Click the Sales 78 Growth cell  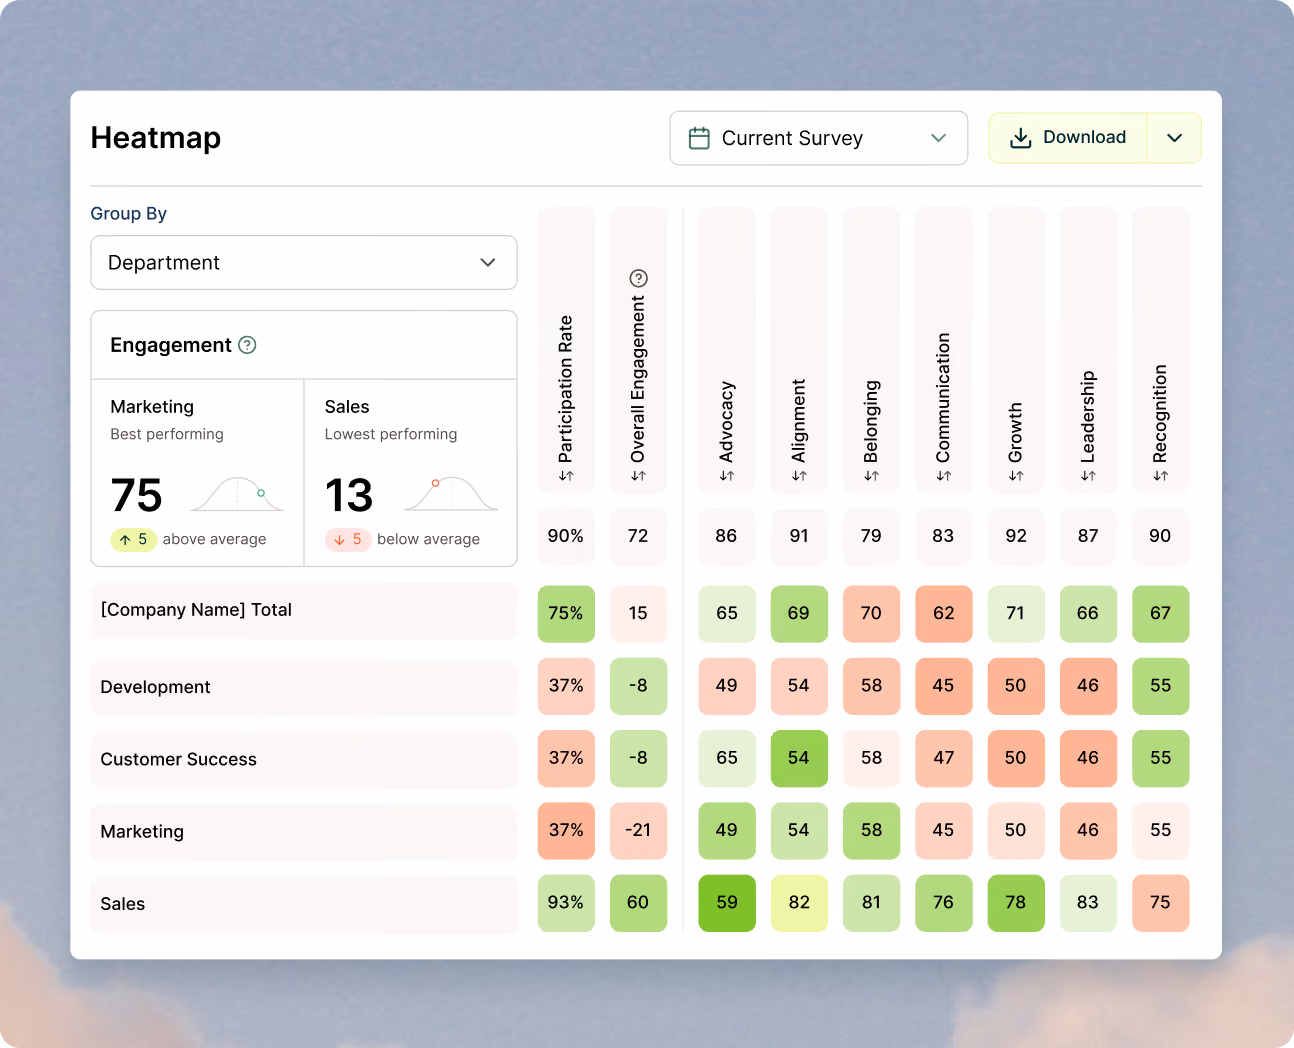[1016, 903]
